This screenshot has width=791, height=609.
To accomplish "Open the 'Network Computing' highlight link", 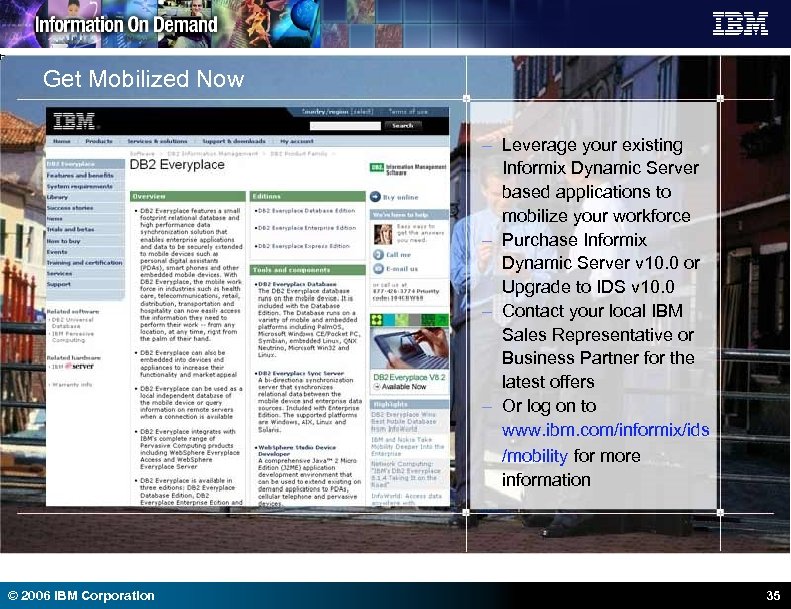I will point(406,474).
